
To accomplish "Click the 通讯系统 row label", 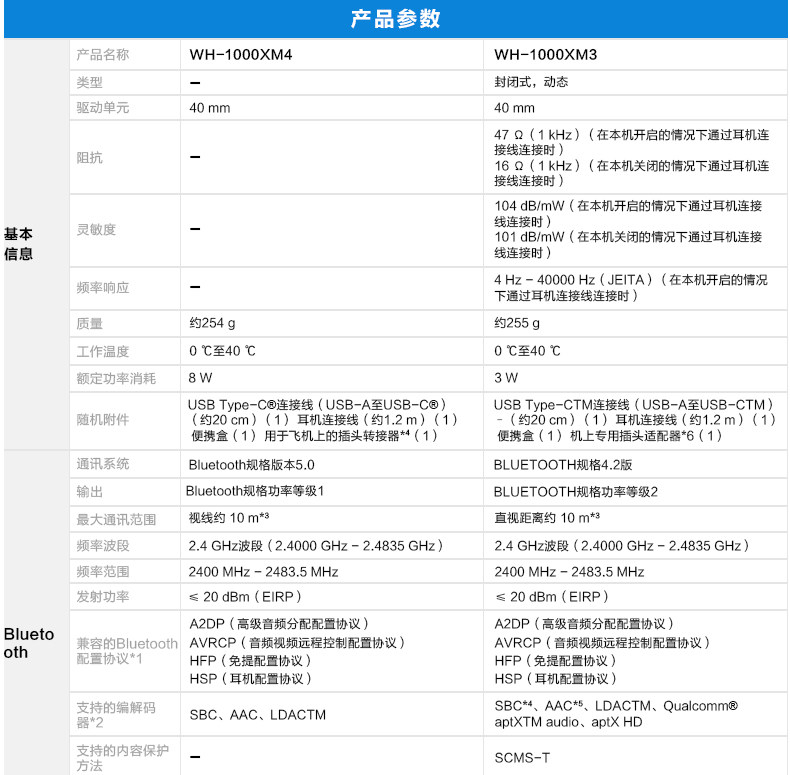I will point(103,464).
